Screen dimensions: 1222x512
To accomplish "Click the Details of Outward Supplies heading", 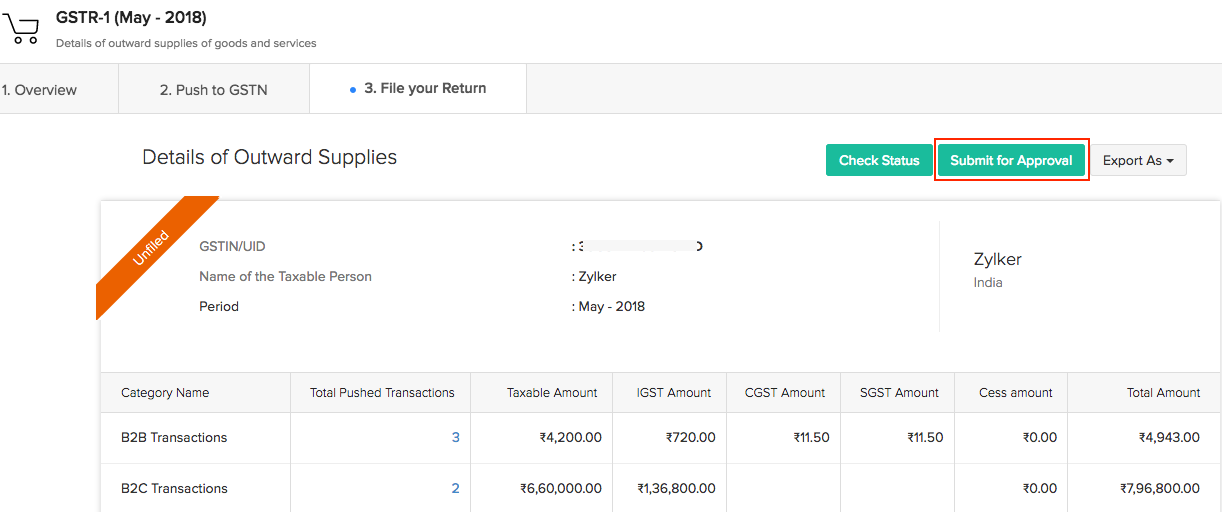I will tap(269, 158).
